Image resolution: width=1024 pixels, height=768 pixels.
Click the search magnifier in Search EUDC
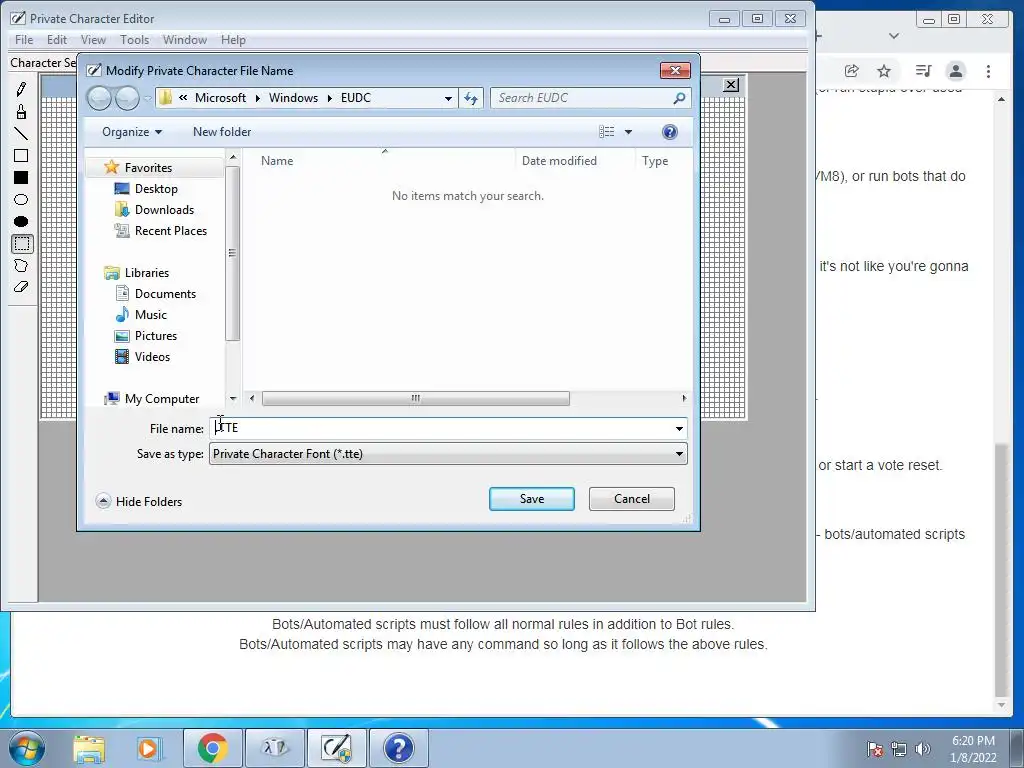pos(679,98)
